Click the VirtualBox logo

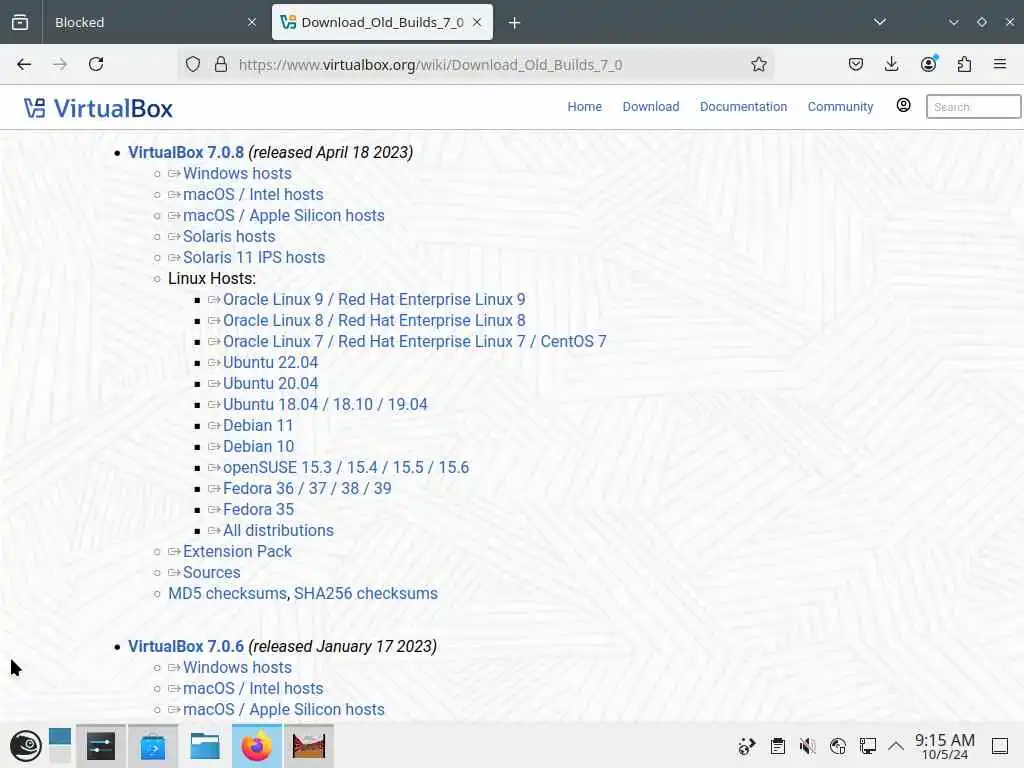[98, 108]
